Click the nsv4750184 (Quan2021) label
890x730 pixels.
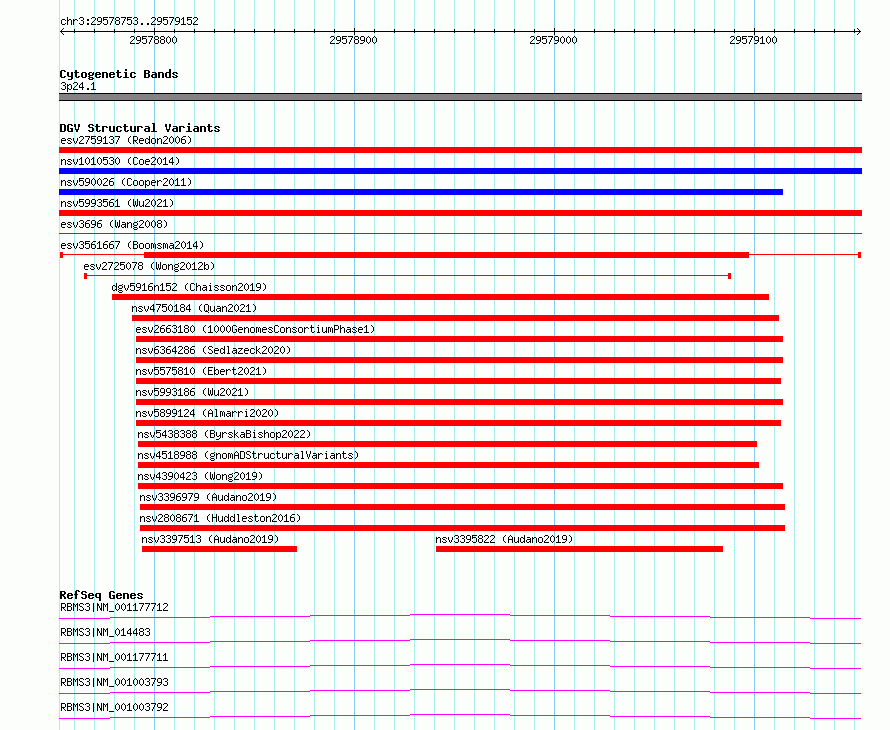[194, 308]
